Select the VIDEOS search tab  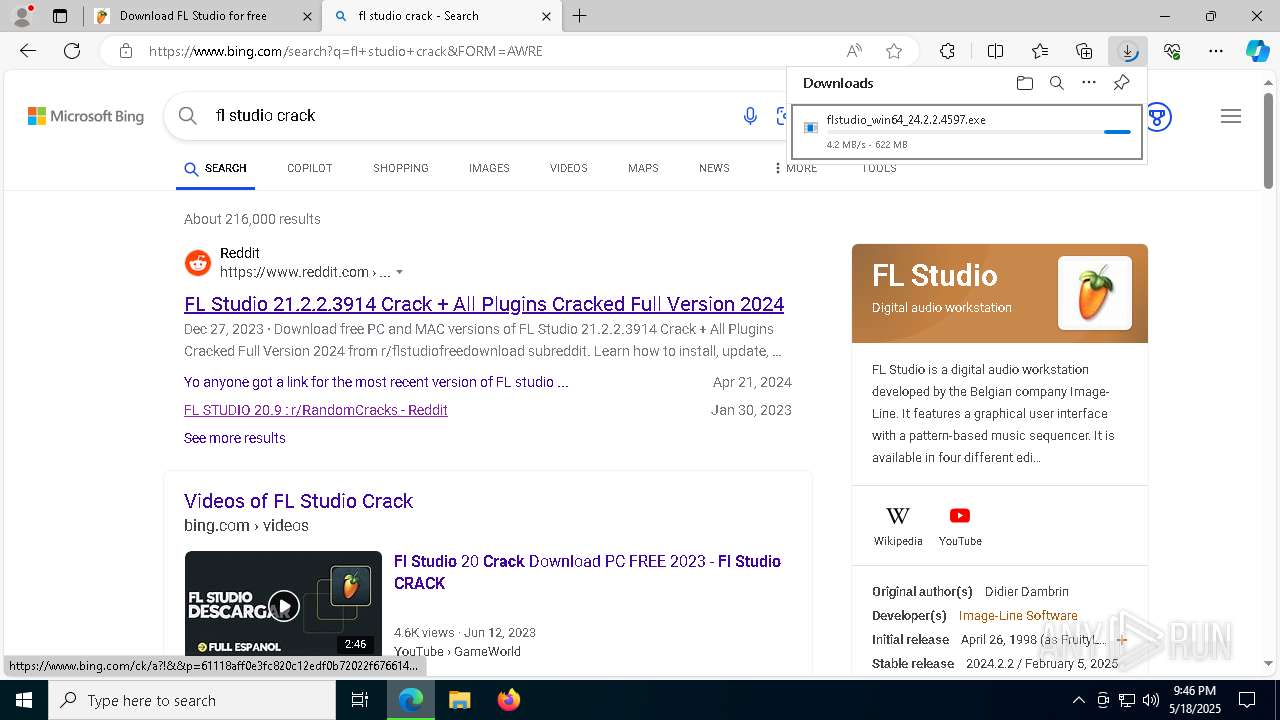click(x=569, y=168)
